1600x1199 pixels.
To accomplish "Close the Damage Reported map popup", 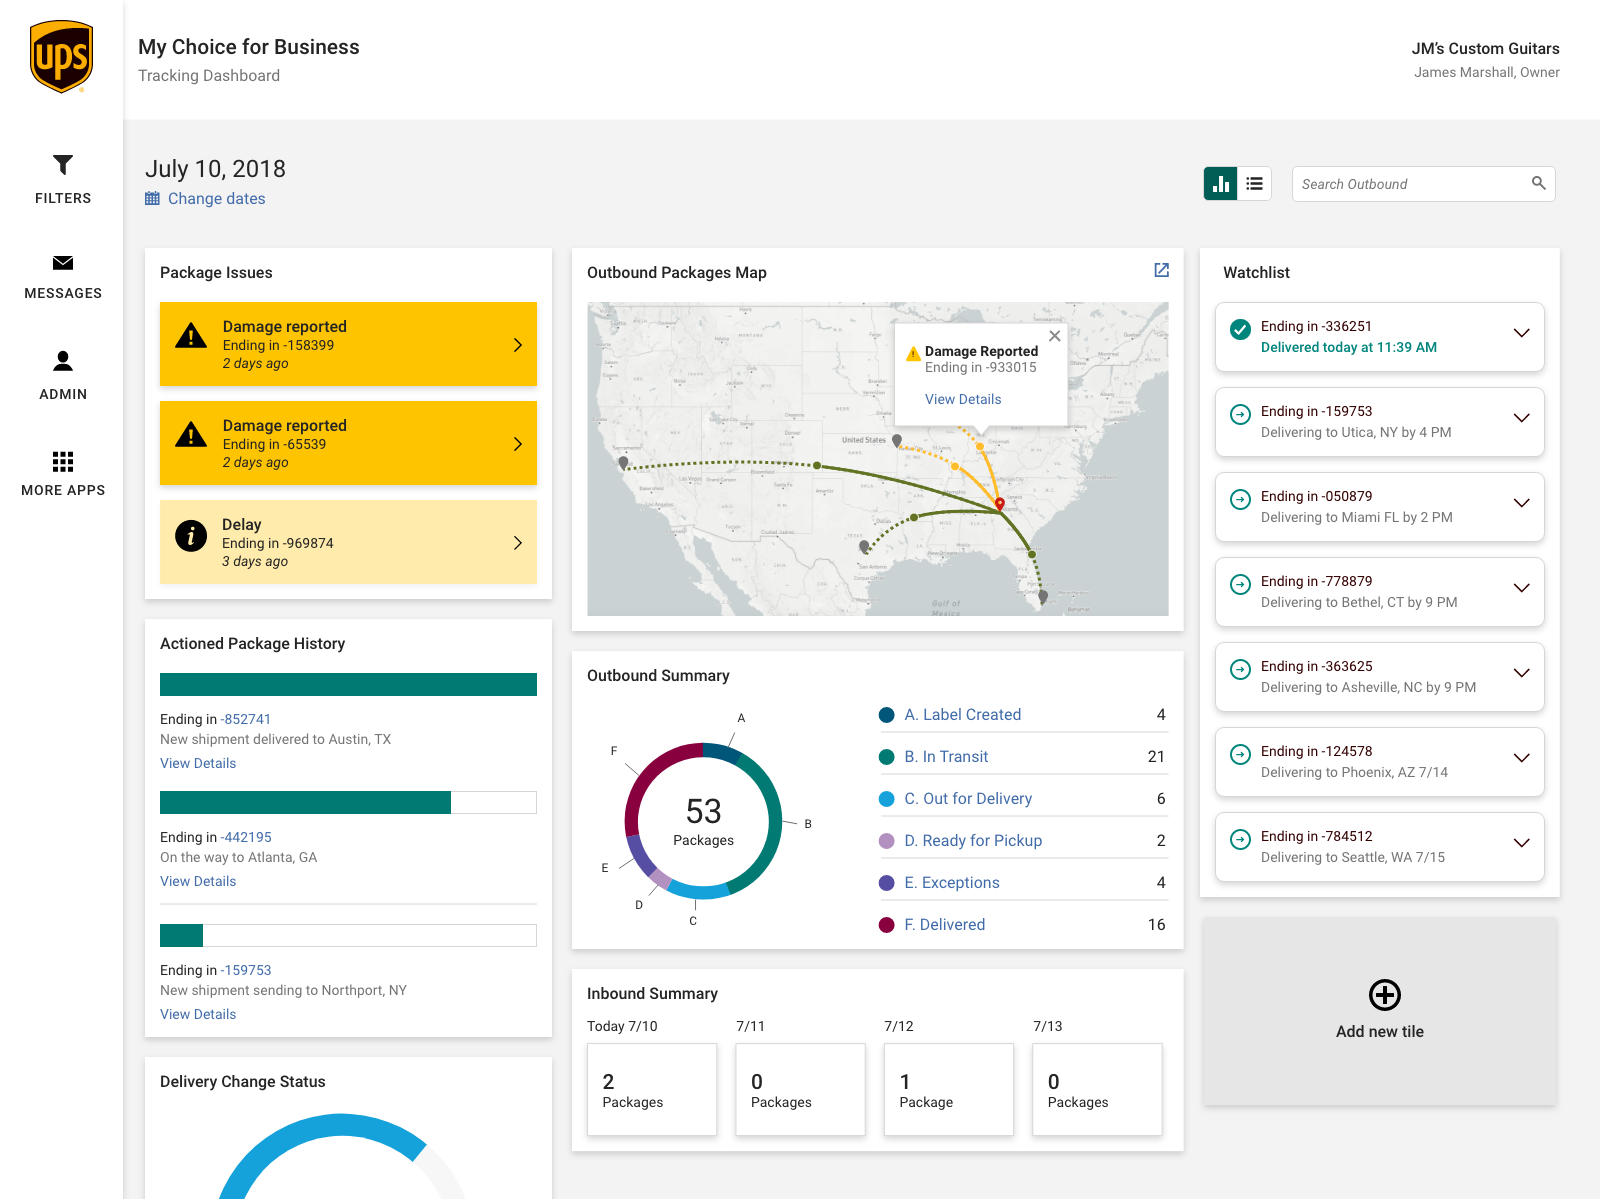I will 1054,336.
